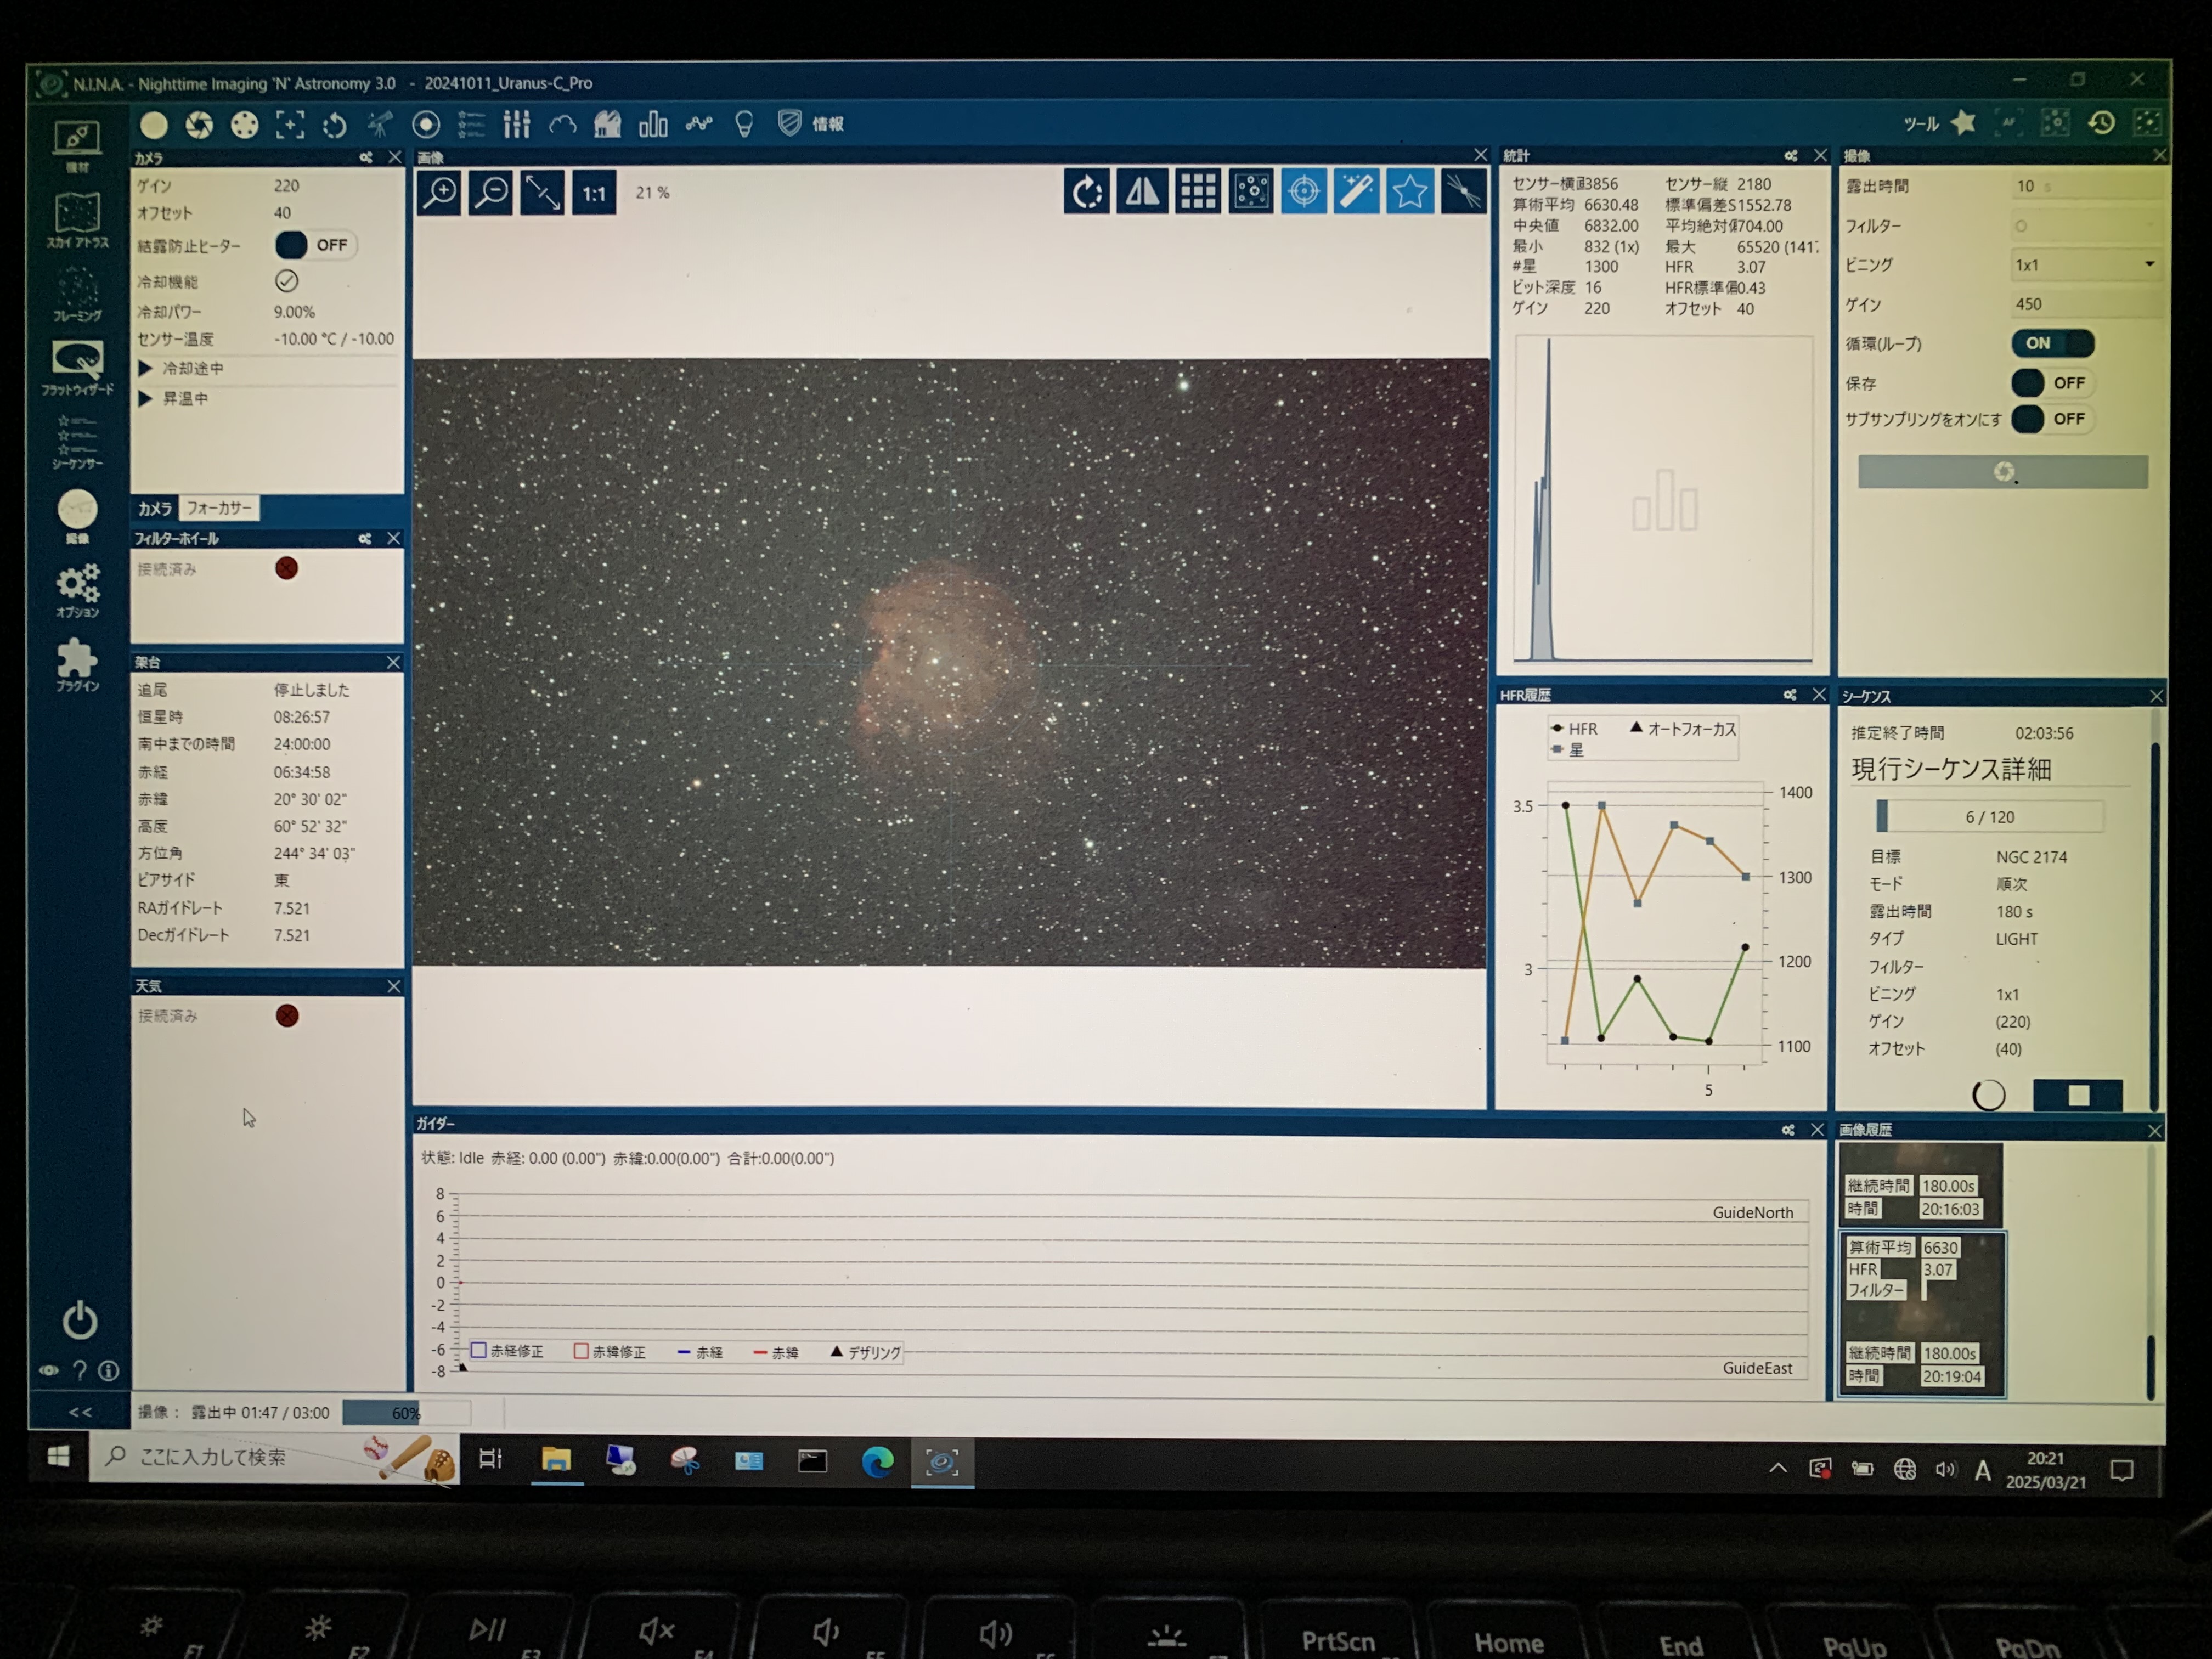Image resolution: width=2212 pixels, height=1659 pixels.
Task: Open the フレーミング framing assistant
Action: [x=77, y=295]
